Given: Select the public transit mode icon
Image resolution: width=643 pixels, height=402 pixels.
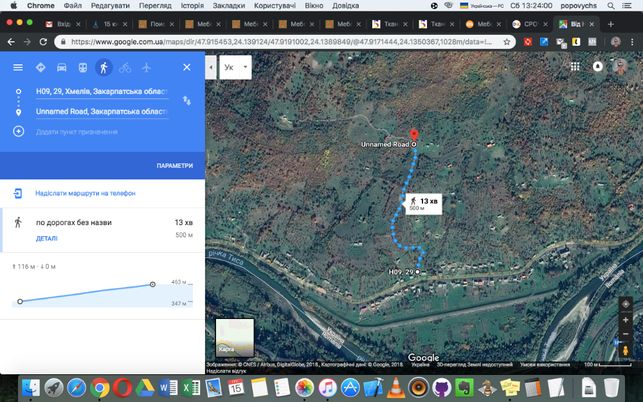Looking at the screenshot, I should [83, 67].
